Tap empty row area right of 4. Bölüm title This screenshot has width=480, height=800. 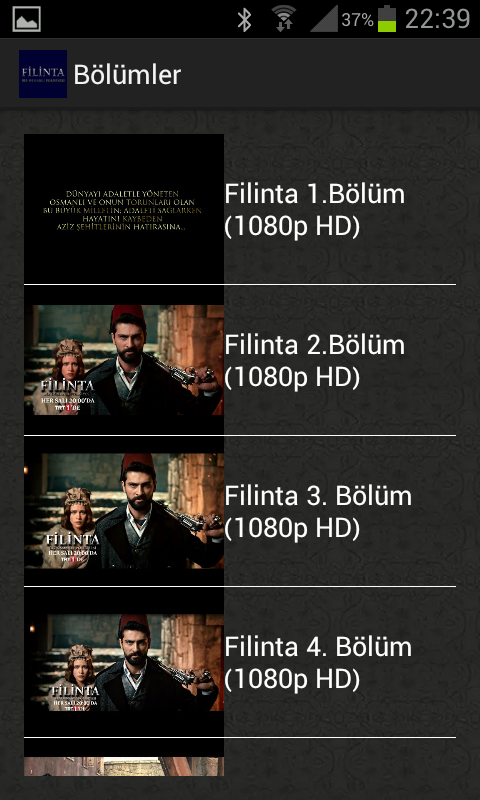(434, 662)
